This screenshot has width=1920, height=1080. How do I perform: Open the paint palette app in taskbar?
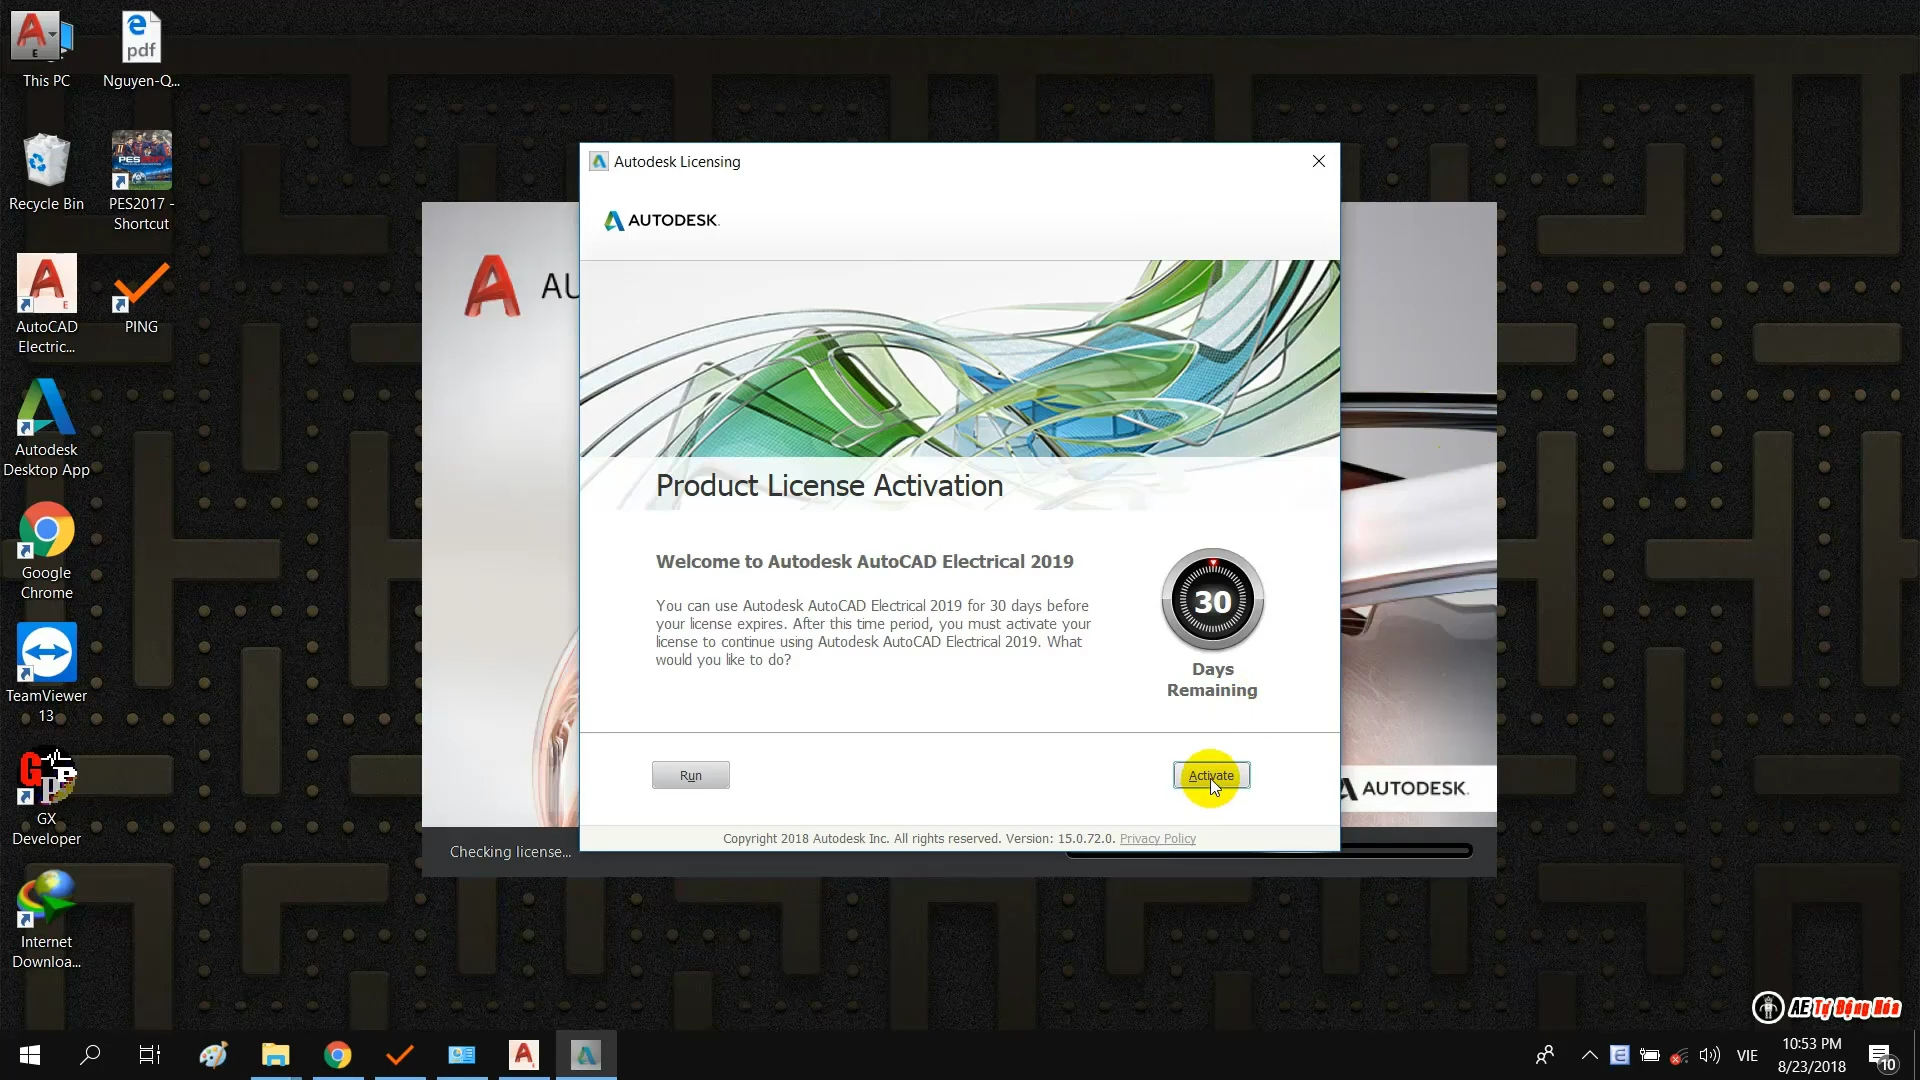(213, 1055)
